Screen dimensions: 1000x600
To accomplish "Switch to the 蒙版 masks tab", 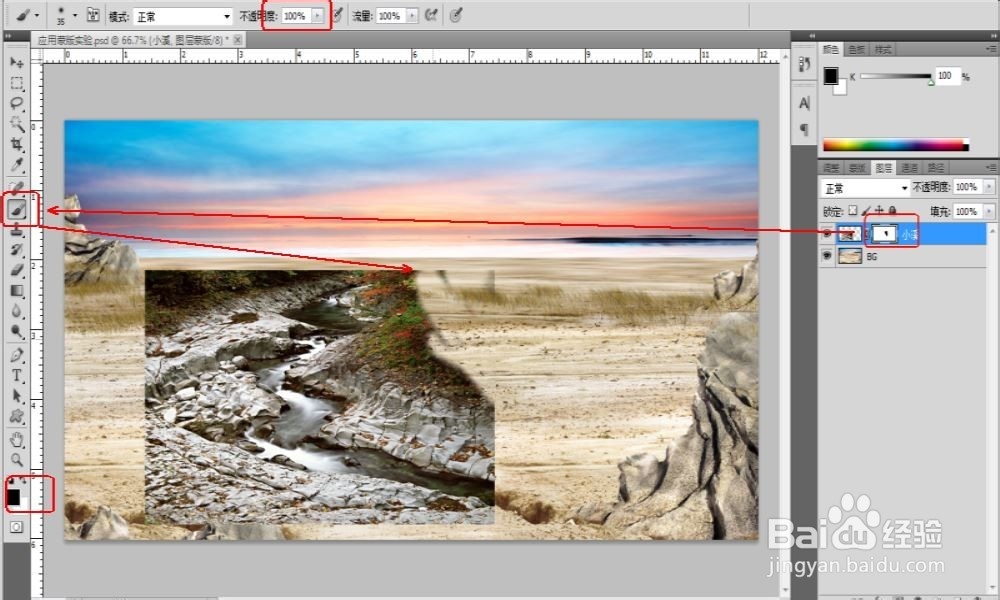I will (857, 168).
